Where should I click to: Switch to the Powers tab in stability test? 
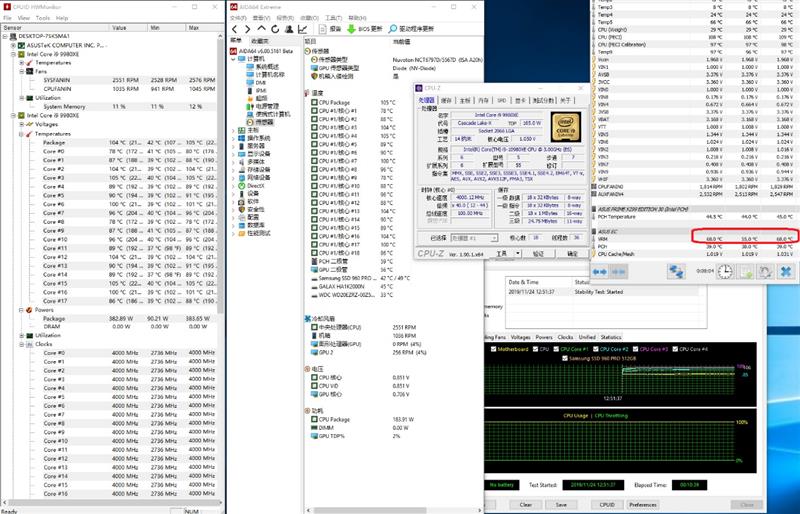[544, 337]
